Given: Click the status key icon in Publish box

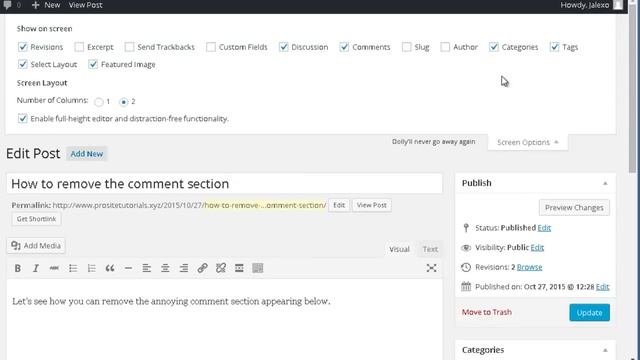Looking at the screenshot, I should click(x=466, y=228).
